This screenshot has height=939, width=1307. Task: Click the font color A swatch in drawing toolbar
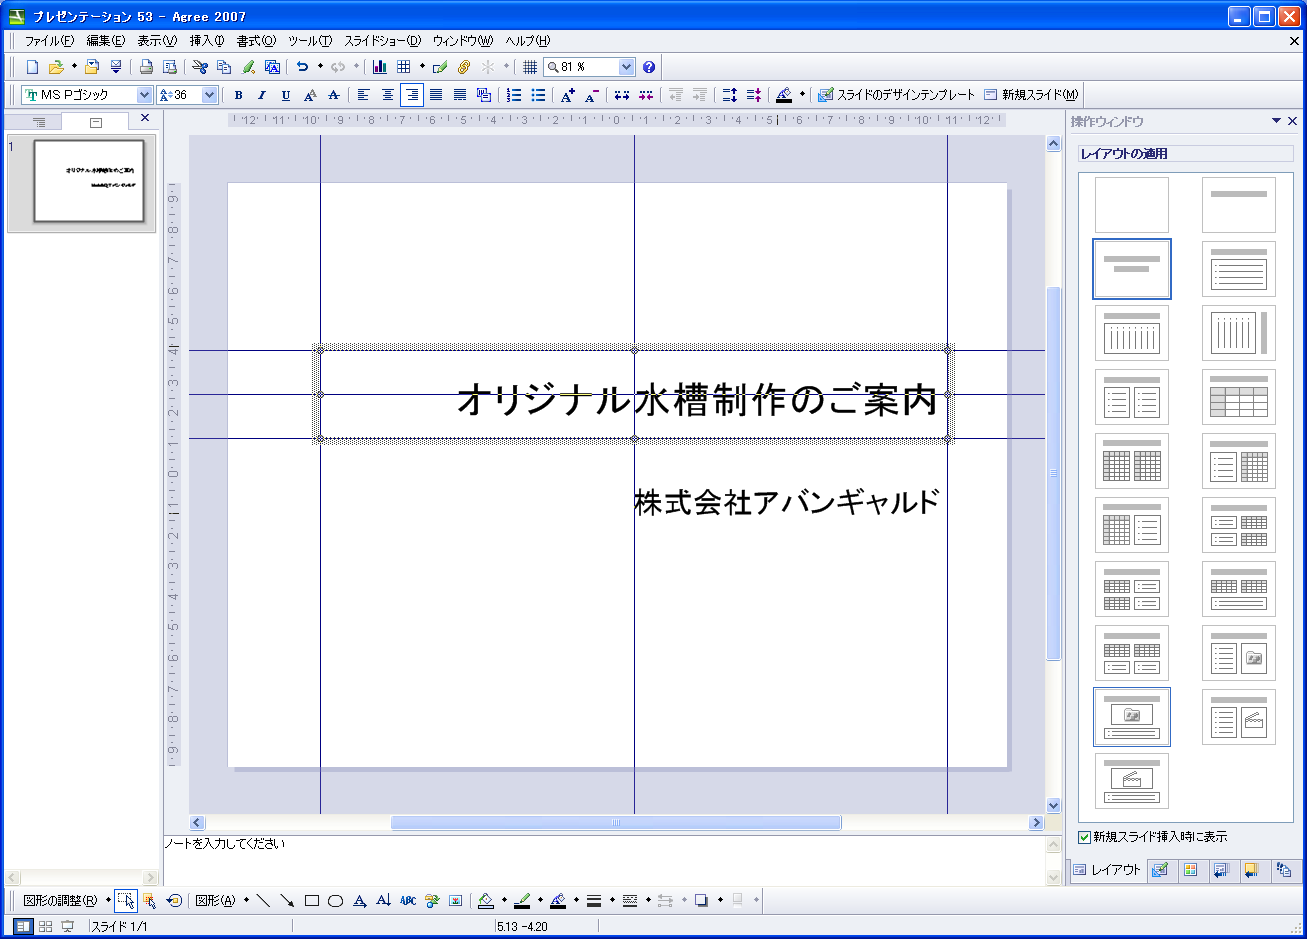[558, 900]
